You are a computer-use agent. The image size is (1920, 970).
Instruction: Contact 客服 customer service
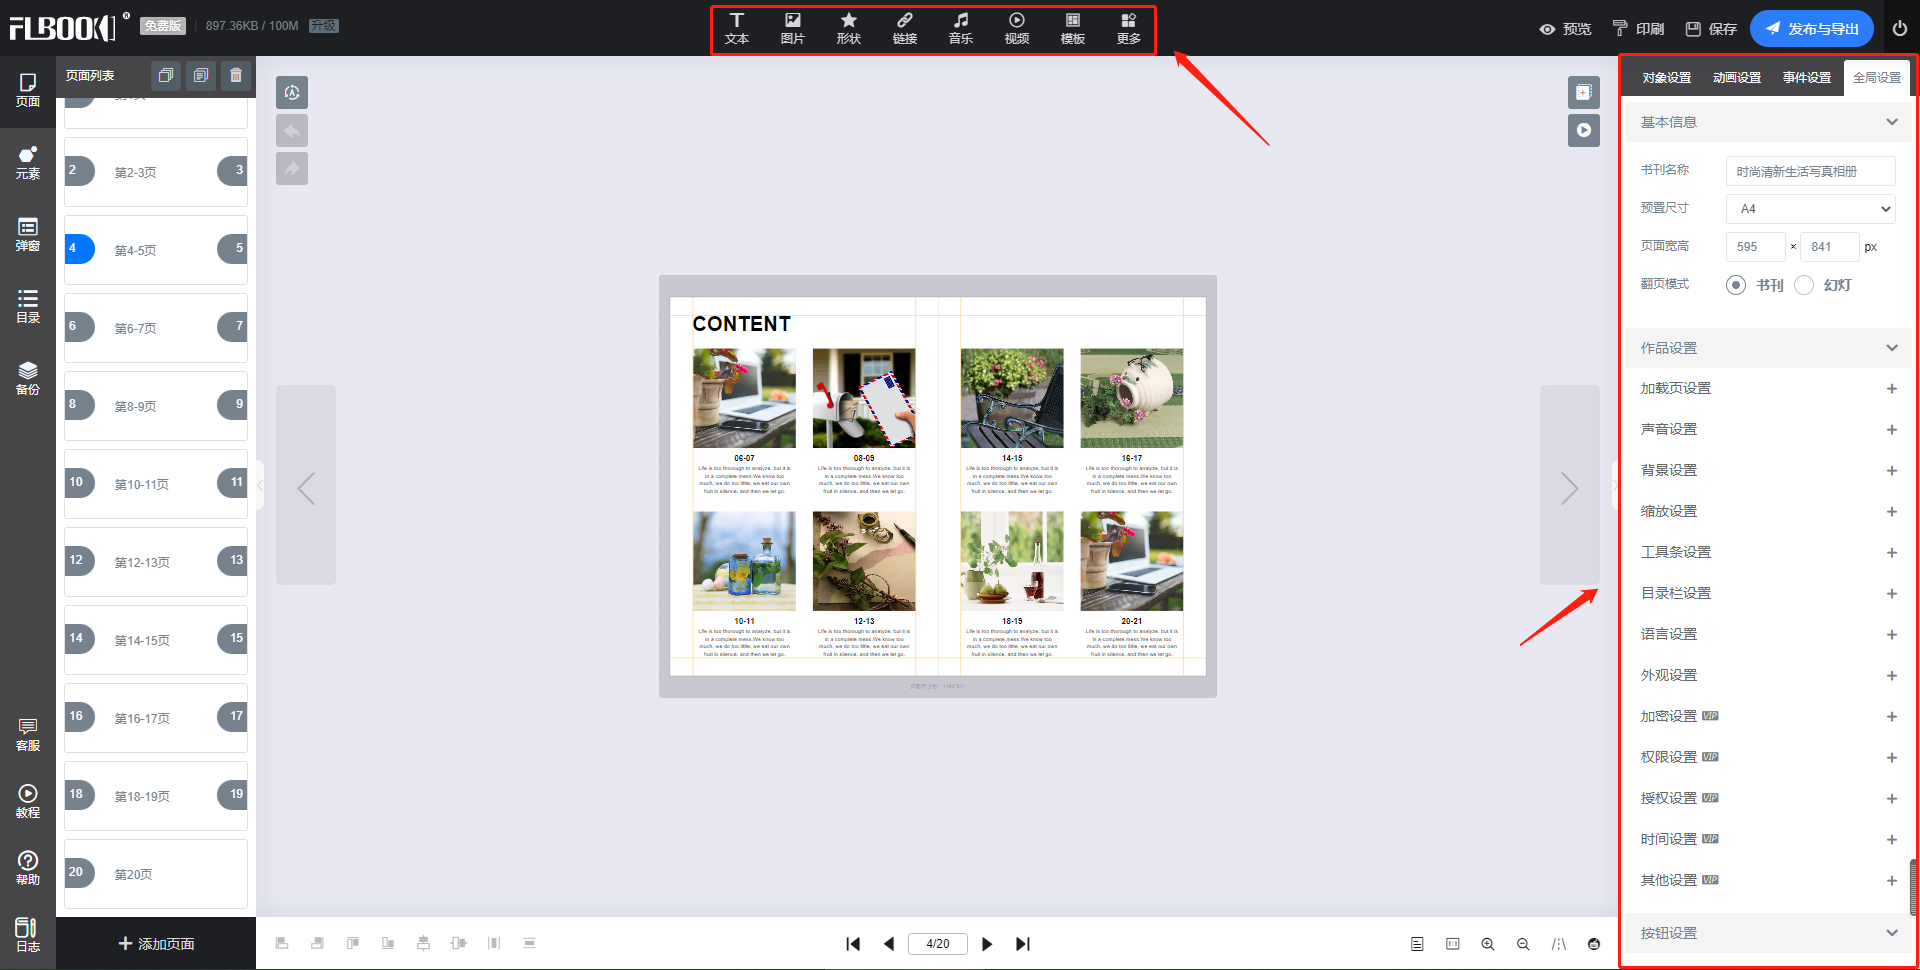28,735
